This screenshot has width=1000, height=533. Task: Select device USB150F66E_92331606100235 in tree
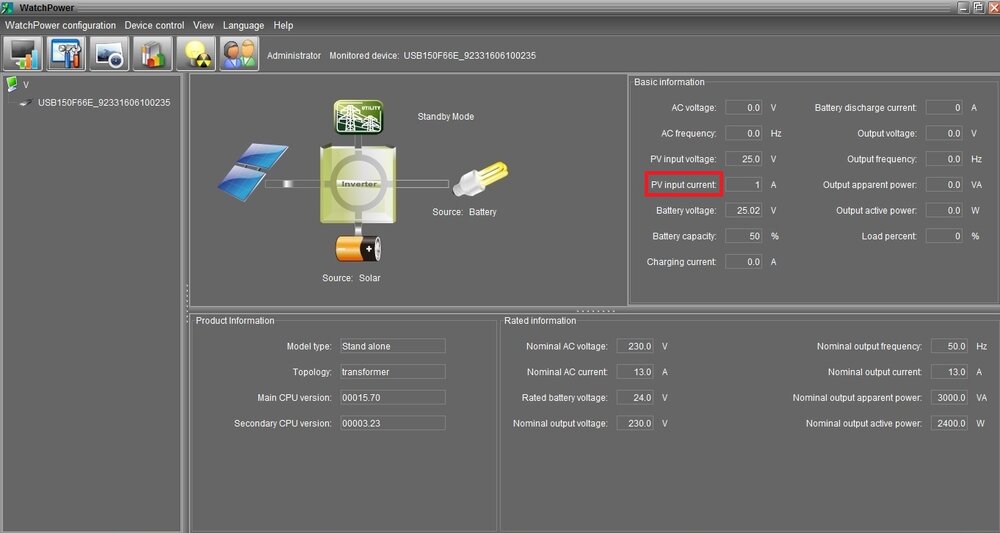pyautogui.click(x=103, y=102)
